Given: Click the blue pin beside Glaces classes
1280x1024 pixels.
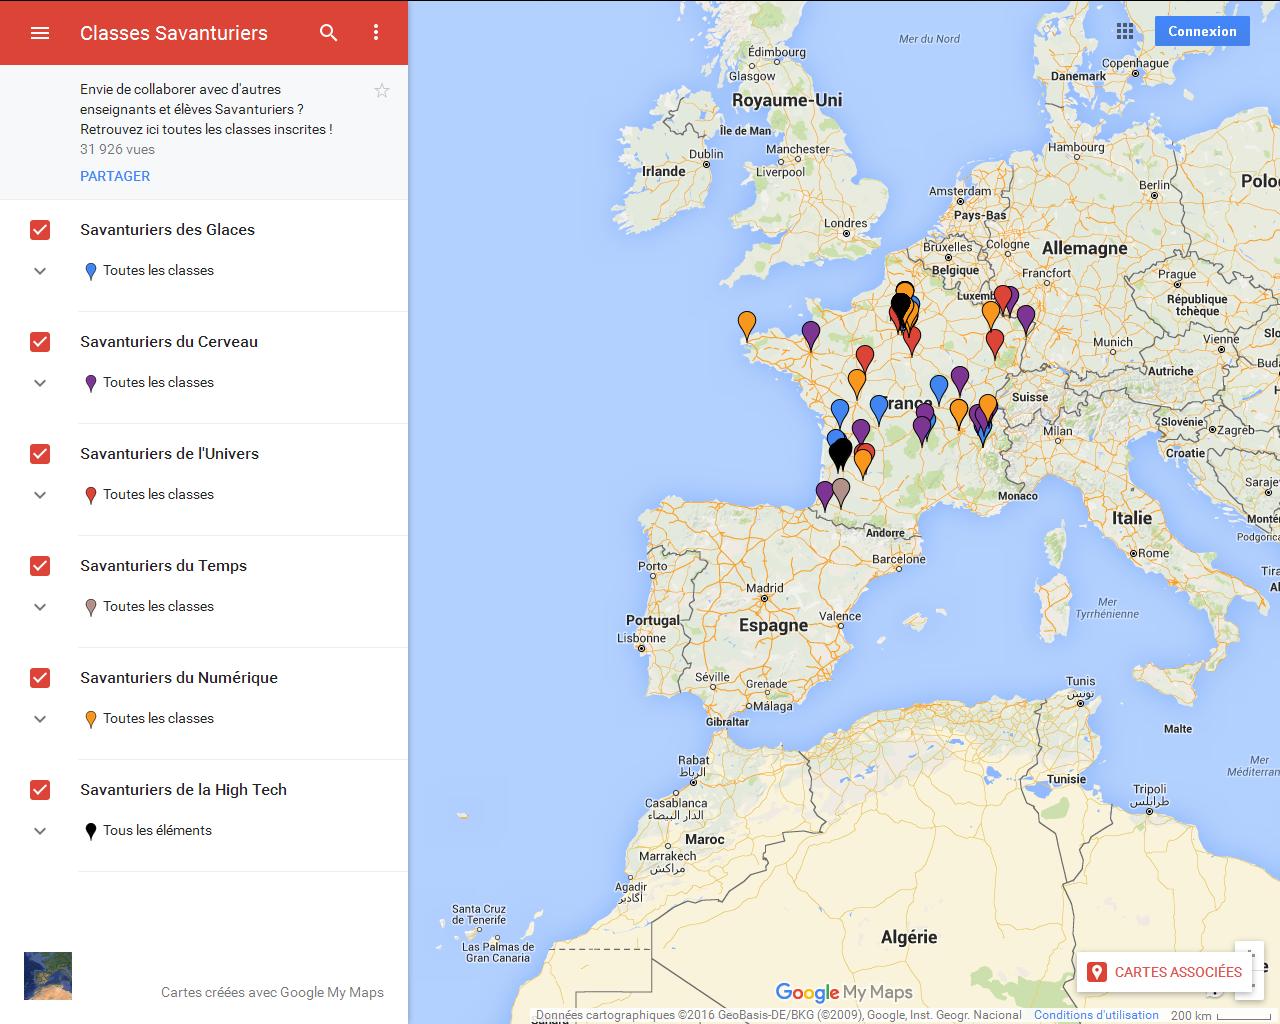Looking at the screenshot, I should tap(91, 271).
